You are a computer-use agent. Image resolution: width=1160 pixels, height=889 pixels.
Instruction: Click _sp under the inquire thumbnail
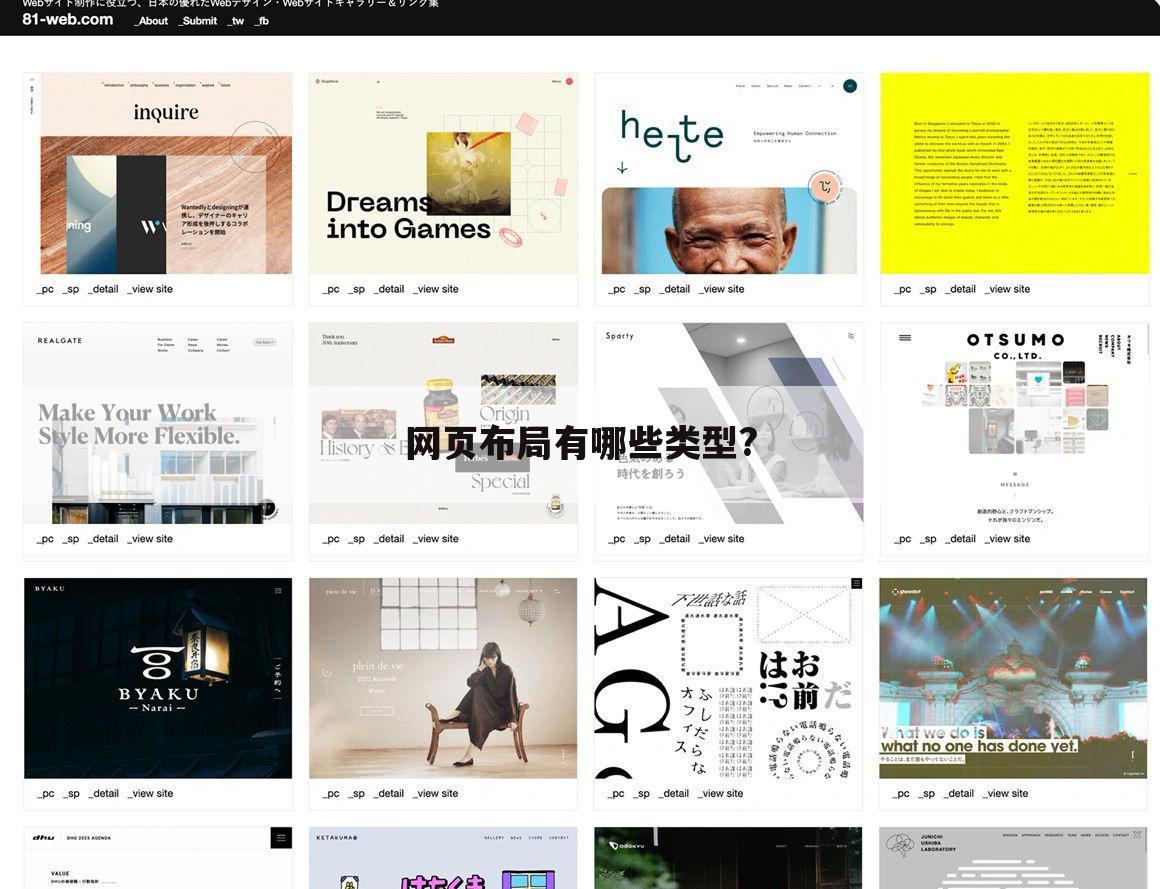point(70,289)
